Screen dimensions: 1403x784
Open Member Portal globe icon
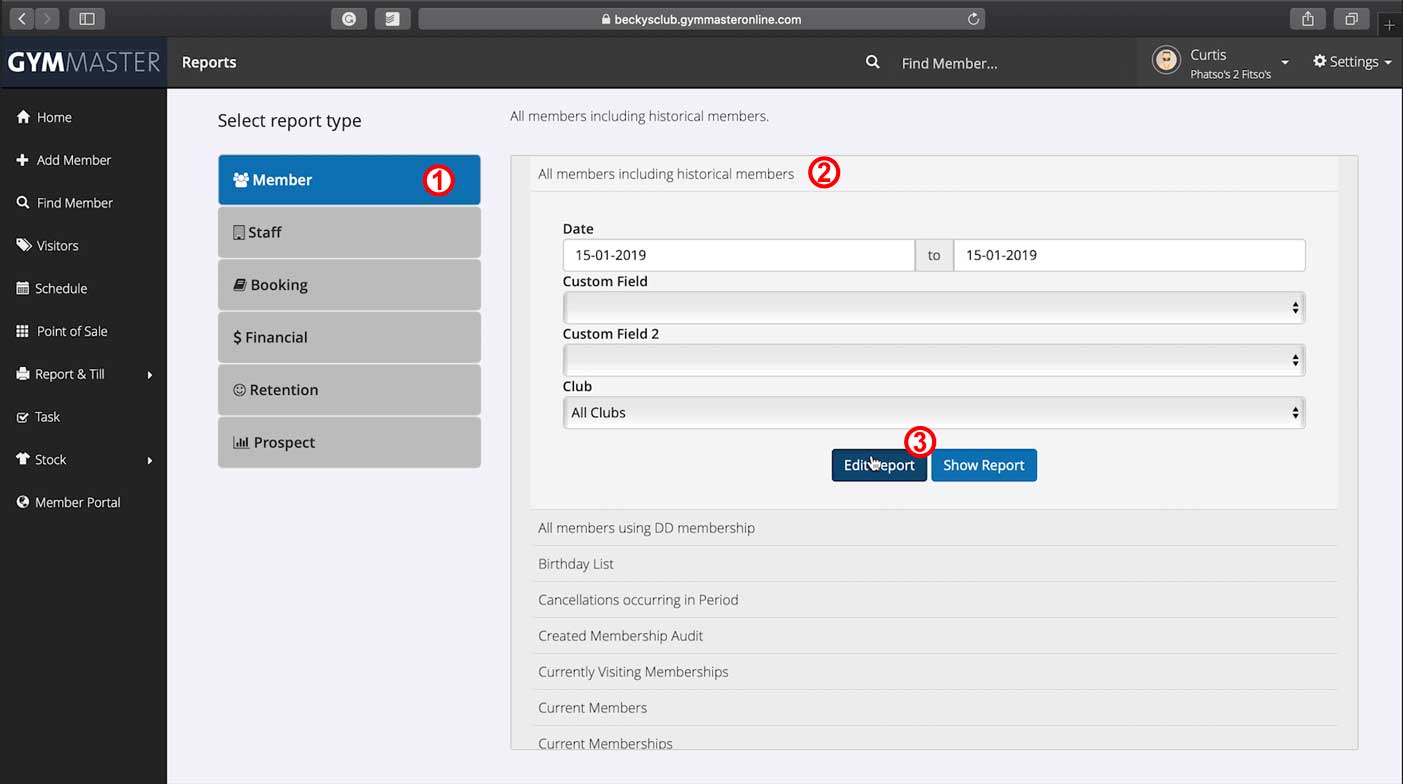coord(22,503)
